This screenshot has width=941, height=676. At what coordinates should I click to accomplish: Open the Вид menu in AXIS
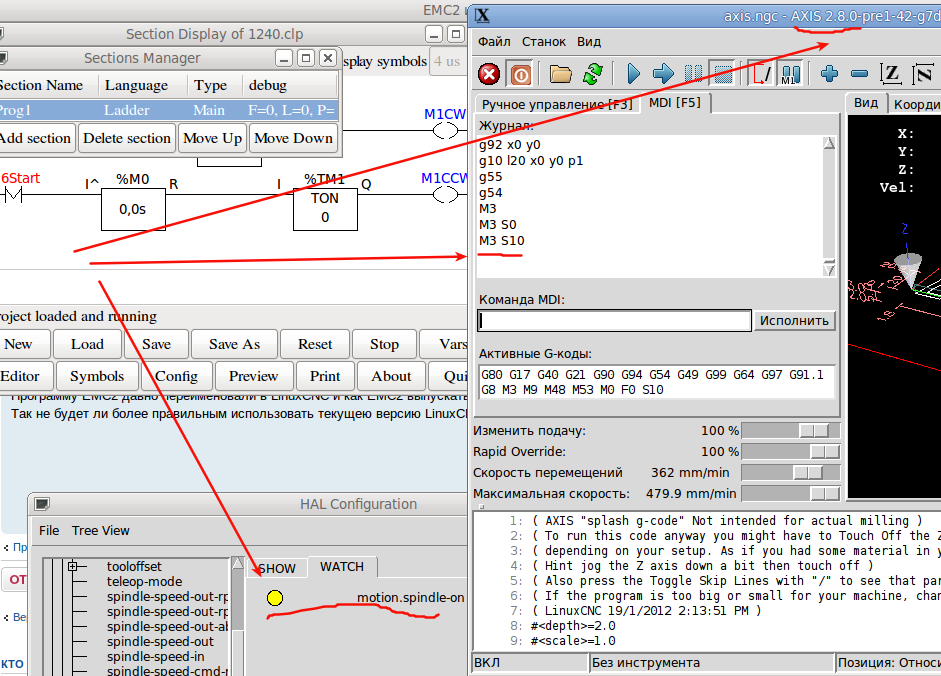click(589, 41)
